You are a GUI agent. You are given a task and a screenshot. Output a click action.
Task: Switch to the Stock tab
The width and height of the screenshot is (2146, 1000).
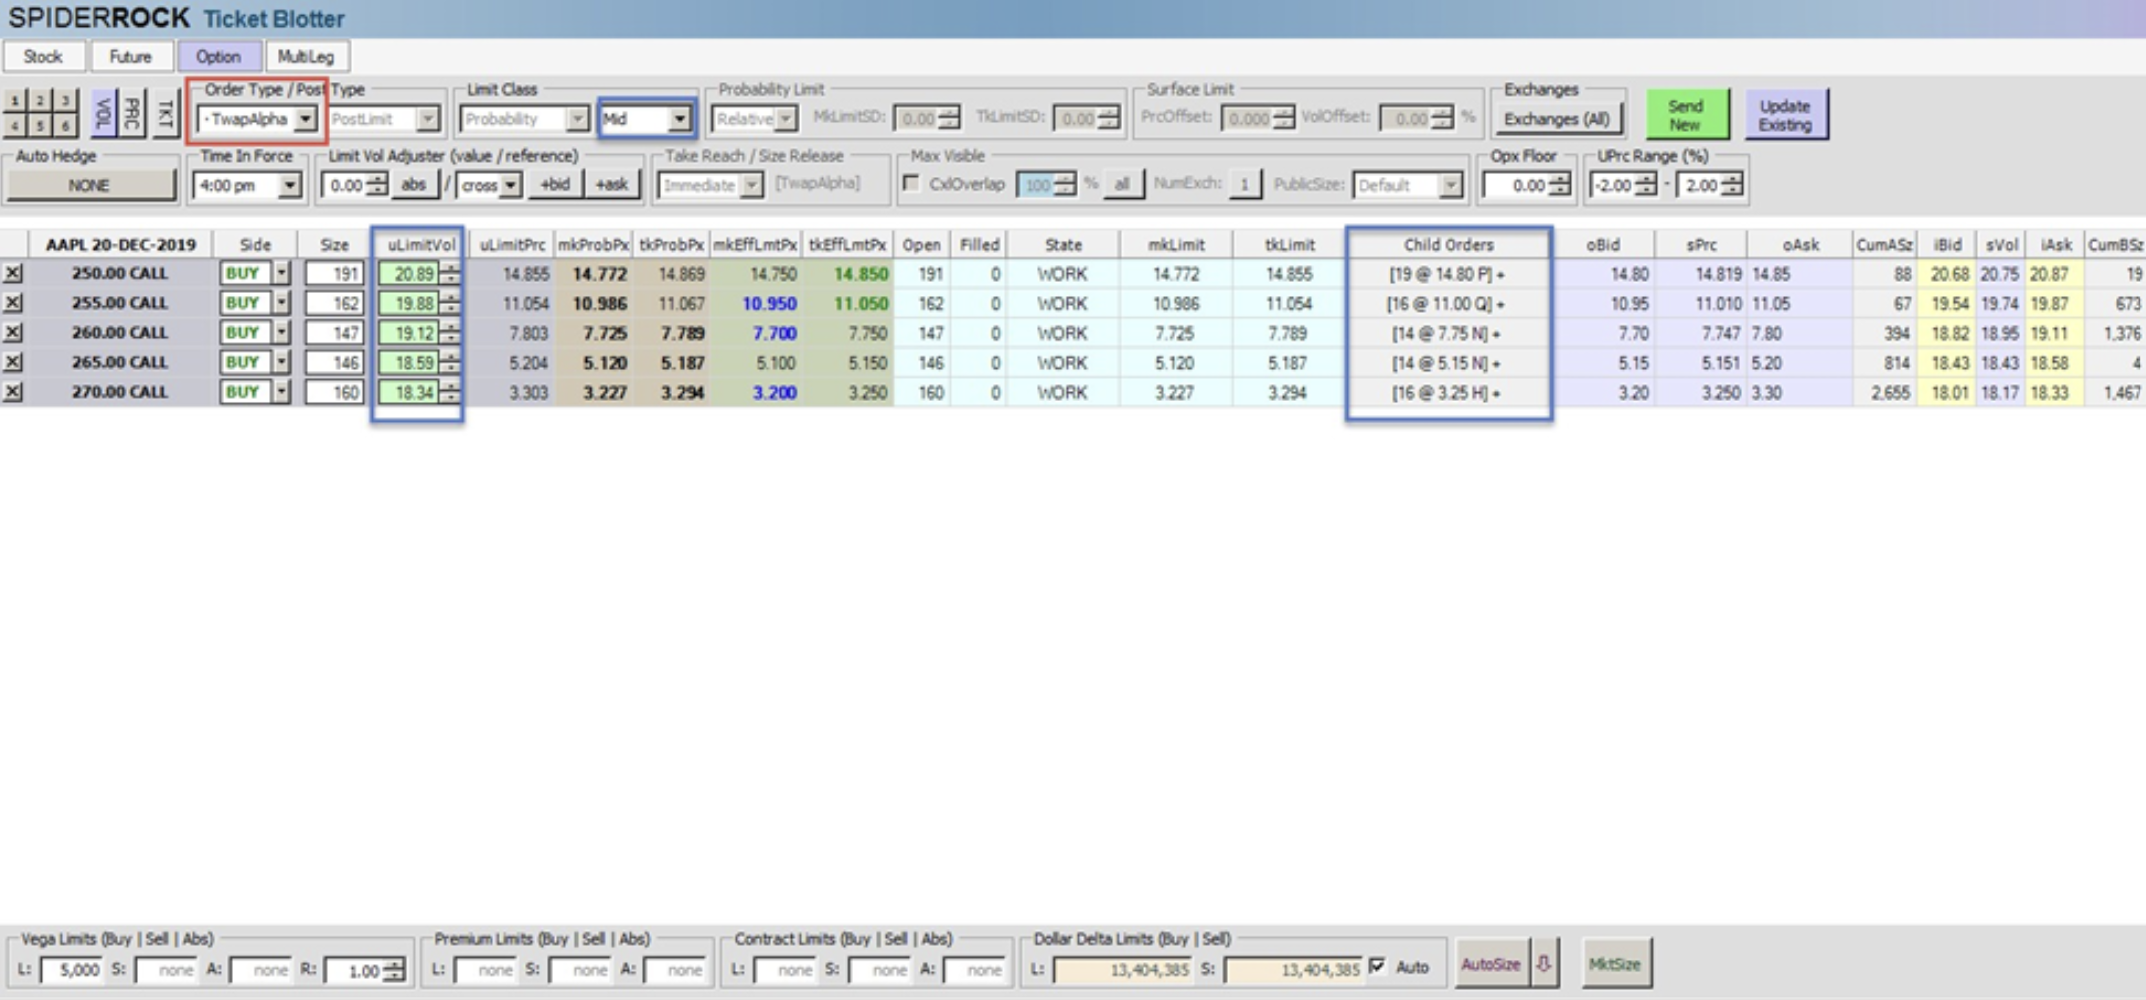(x=43, y=57)
